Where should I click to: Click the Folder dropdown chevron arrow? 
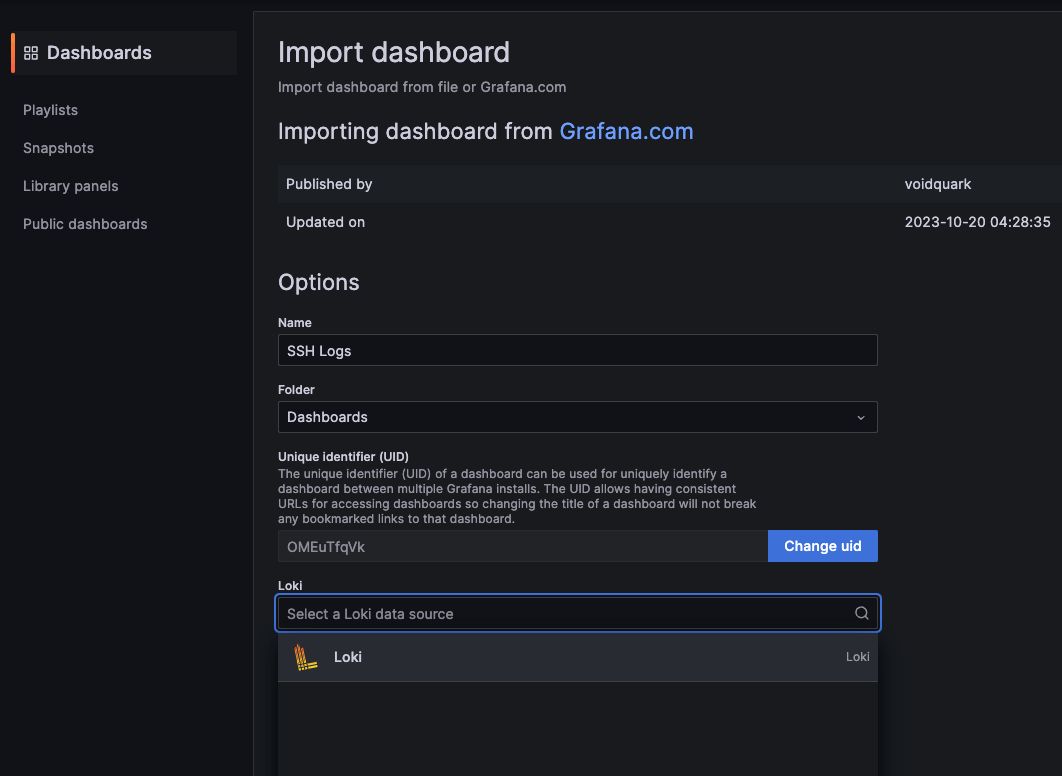[861, 418]
